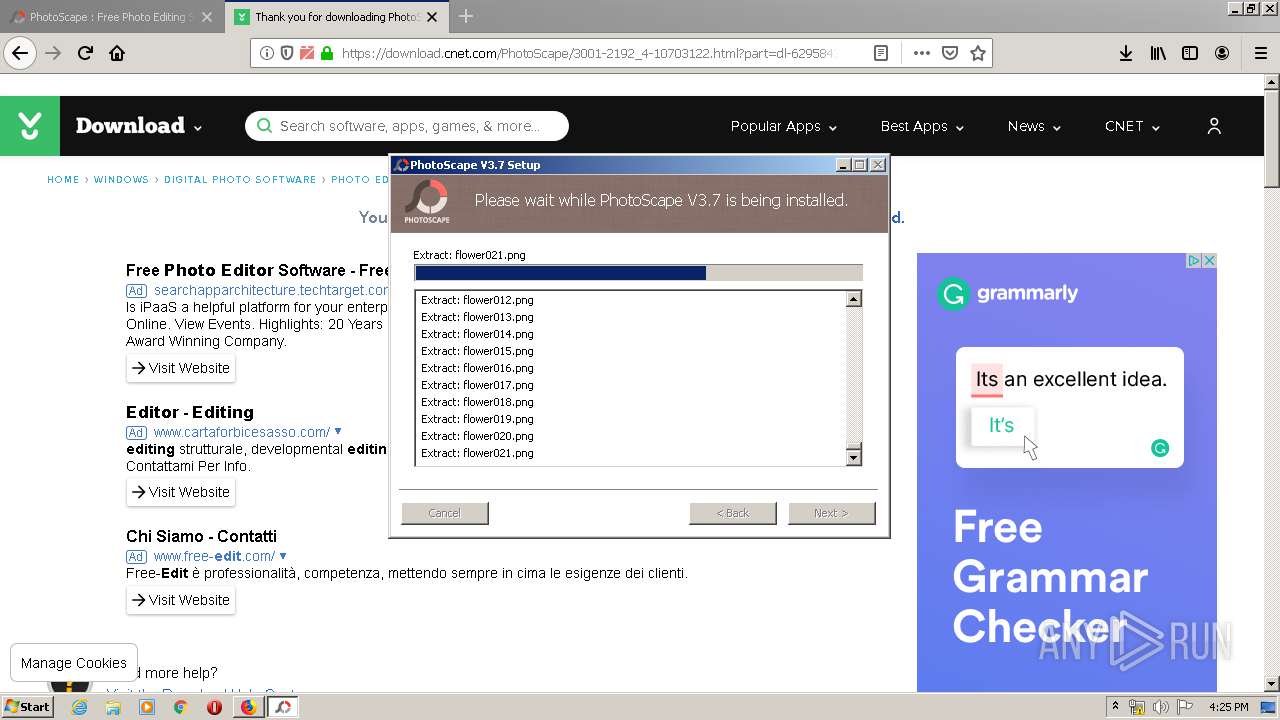Go to HOME breadcrumb

point(63,180)
